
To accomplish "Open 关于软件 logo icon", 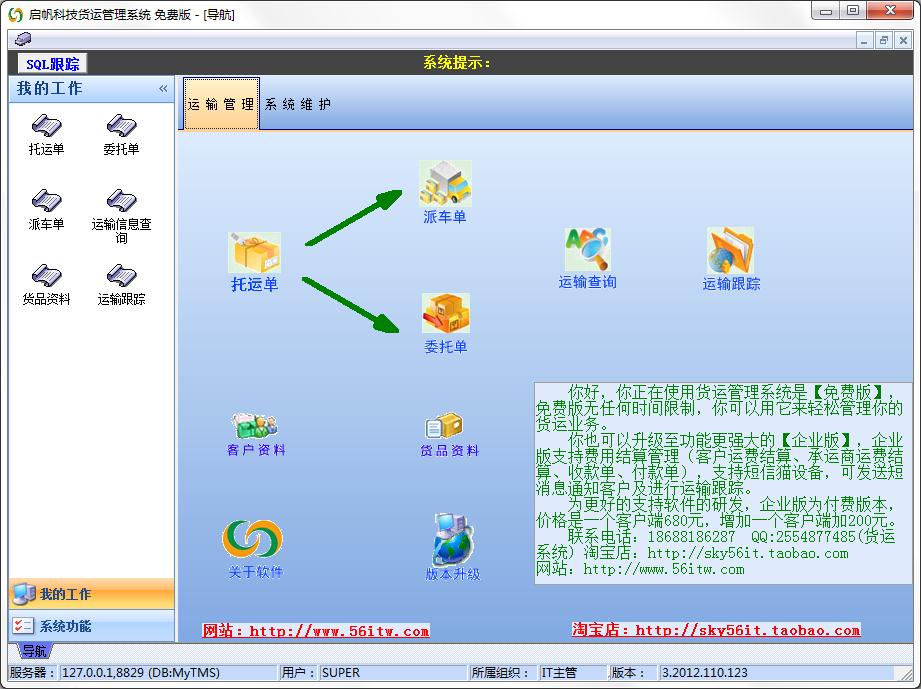I will [253, 539].
